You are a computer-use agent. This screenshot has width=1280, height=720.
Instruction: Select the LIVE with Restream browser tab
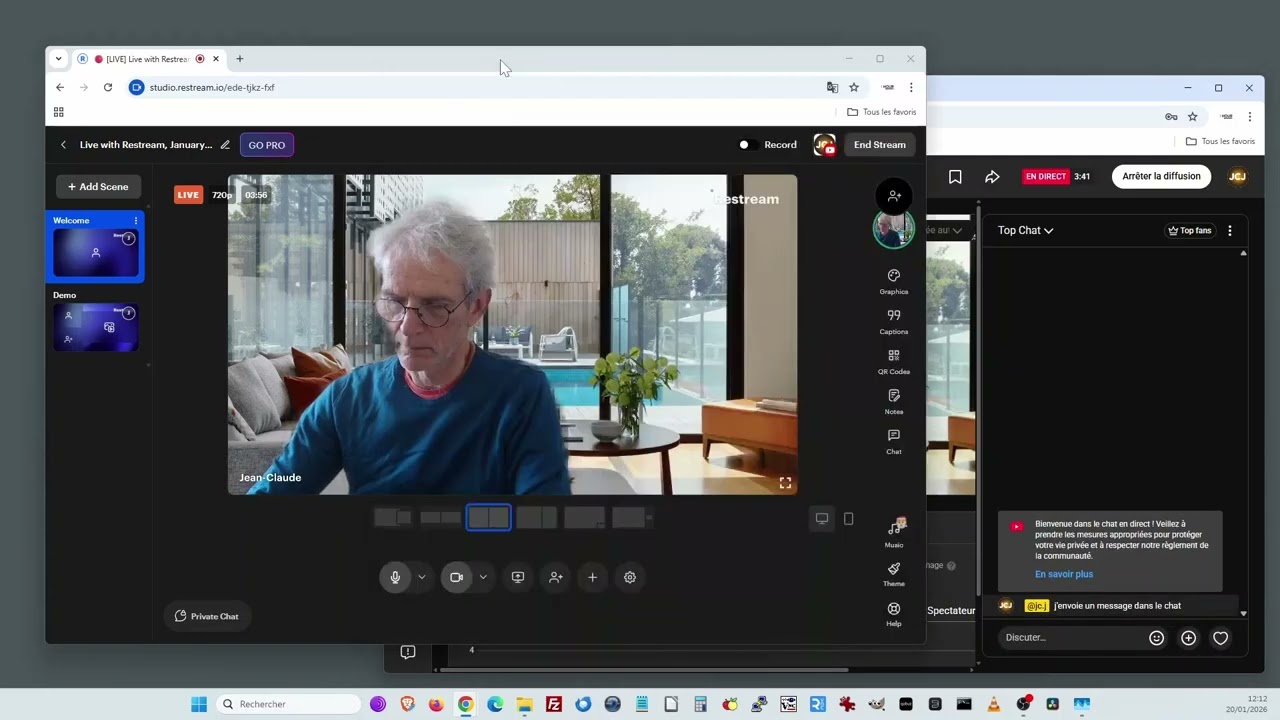click(148, 59)
